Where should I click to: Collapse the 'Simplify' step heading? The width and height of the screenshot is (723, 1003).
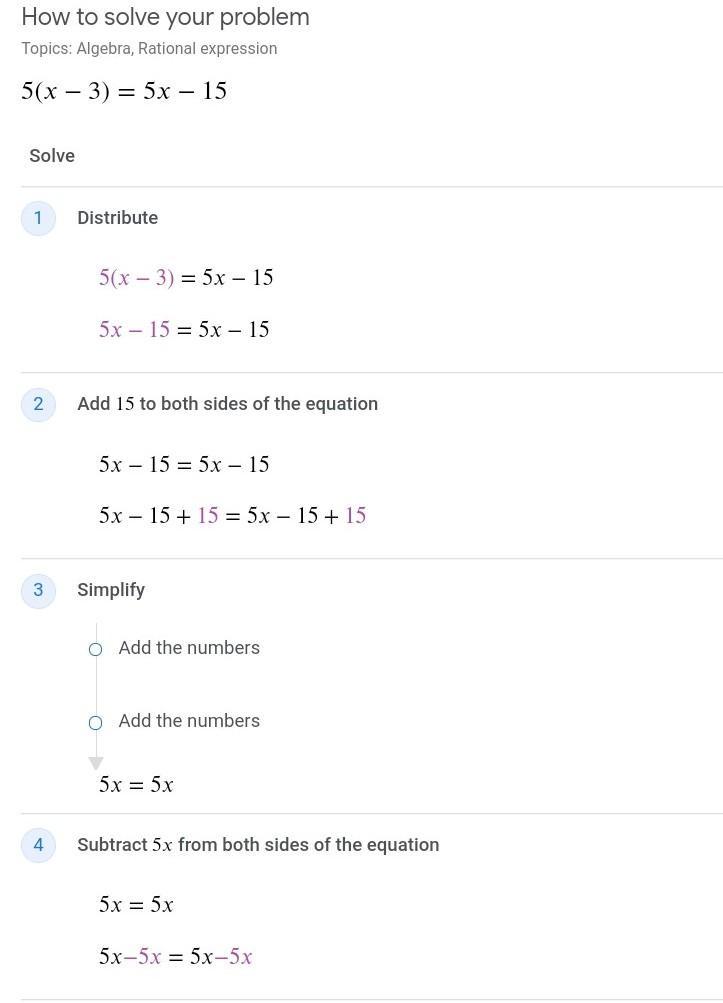[x=111, y=590]
